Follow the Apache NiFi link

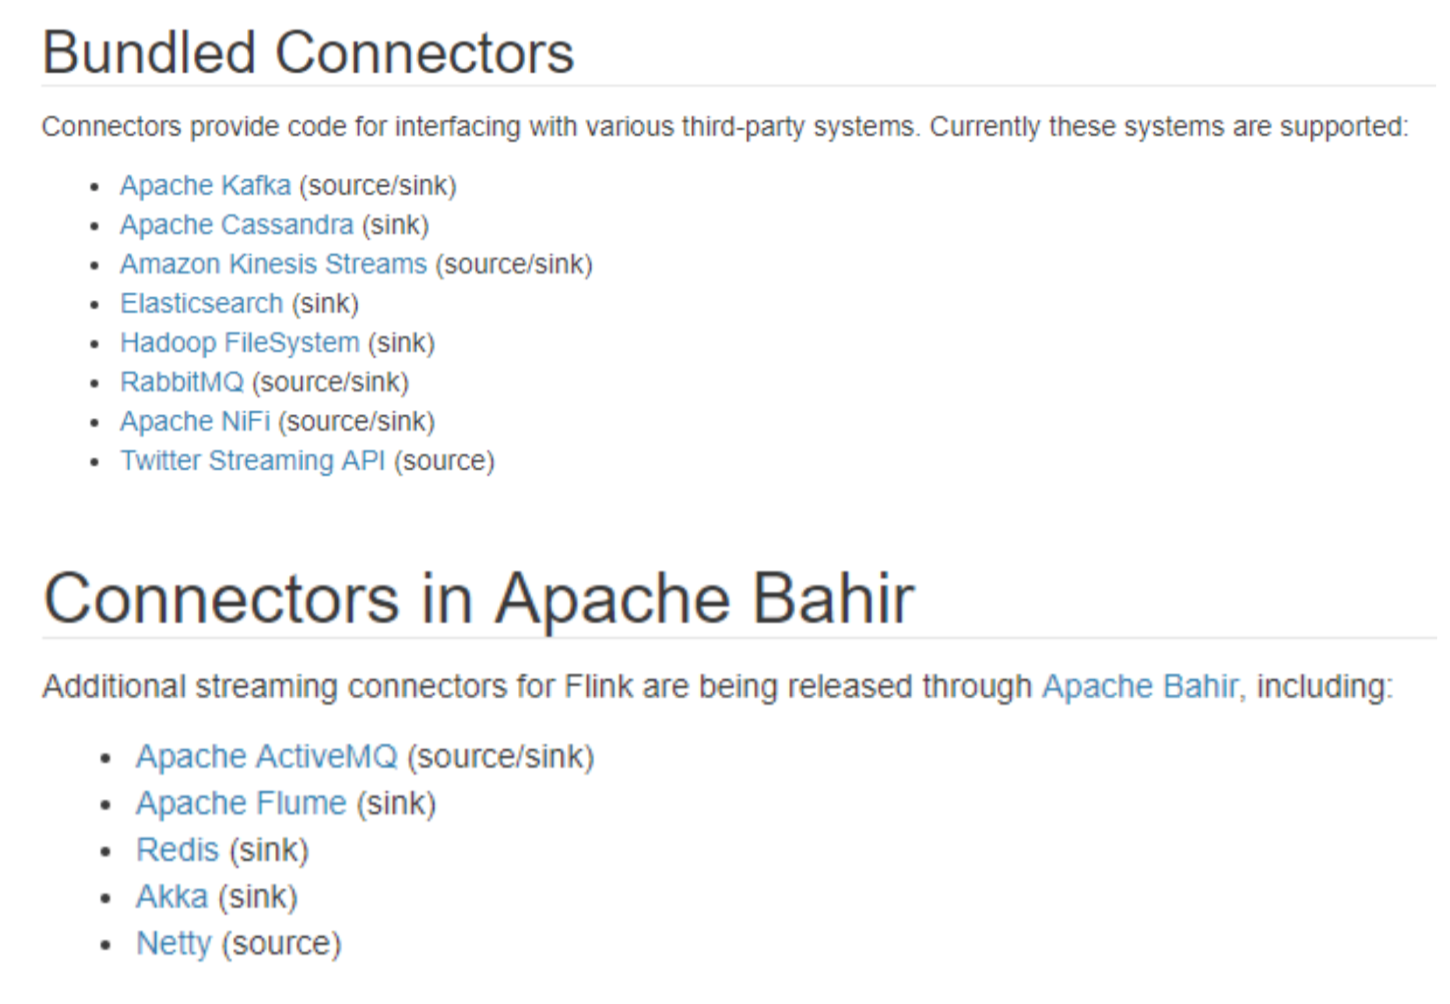tap(195, 421)
